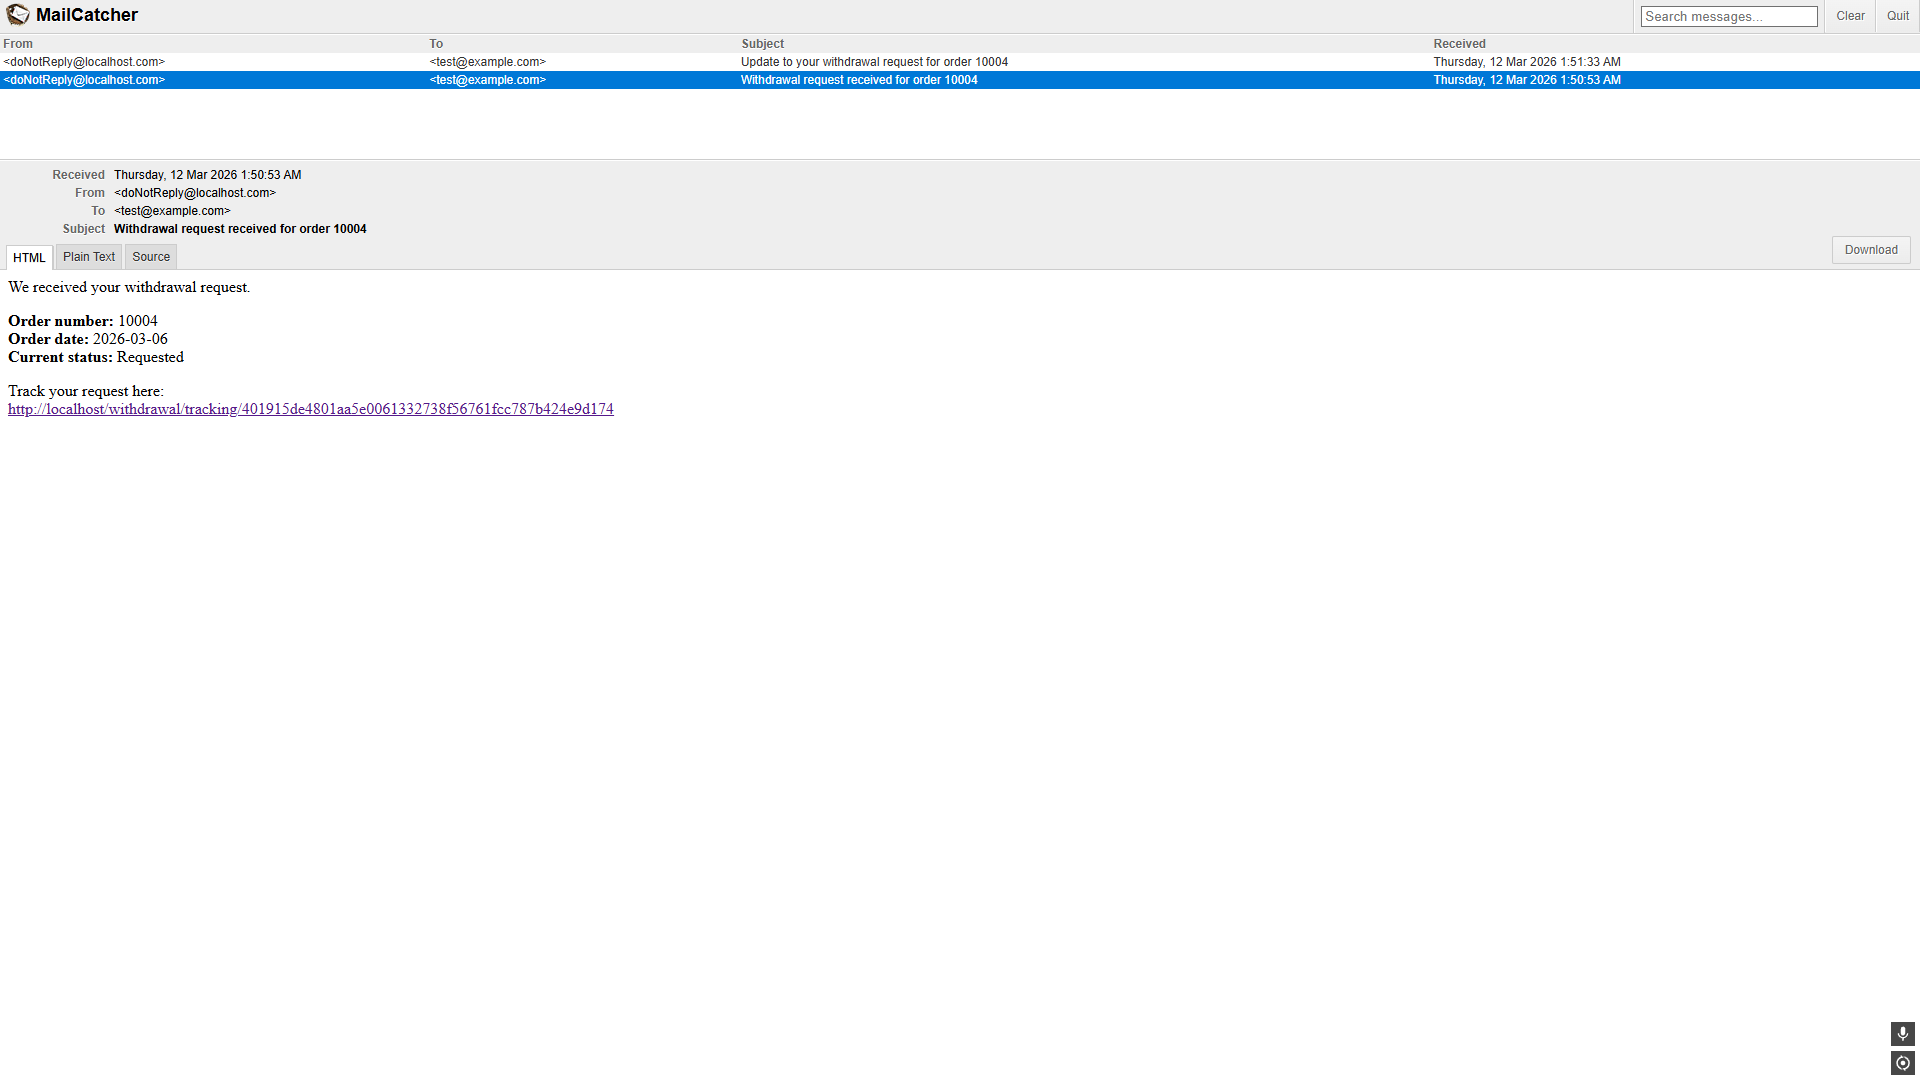Screen dimensions: 1920x1080
Task: Click the 1:51:33 AM received timestamp
Action: [1526, 62]
